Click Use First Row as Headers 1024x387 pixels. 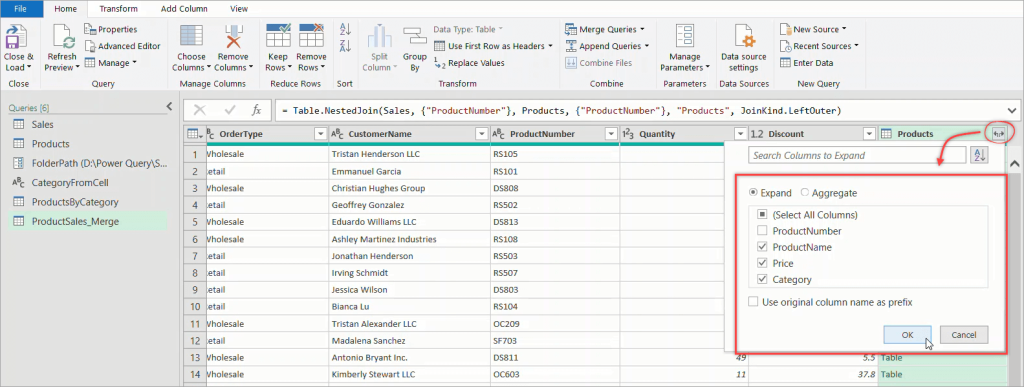coord(493,46)
